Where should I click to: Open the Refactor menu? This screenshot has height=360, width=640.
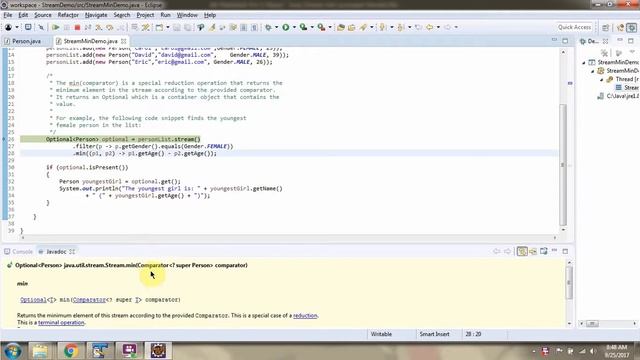tap(68, 15)
